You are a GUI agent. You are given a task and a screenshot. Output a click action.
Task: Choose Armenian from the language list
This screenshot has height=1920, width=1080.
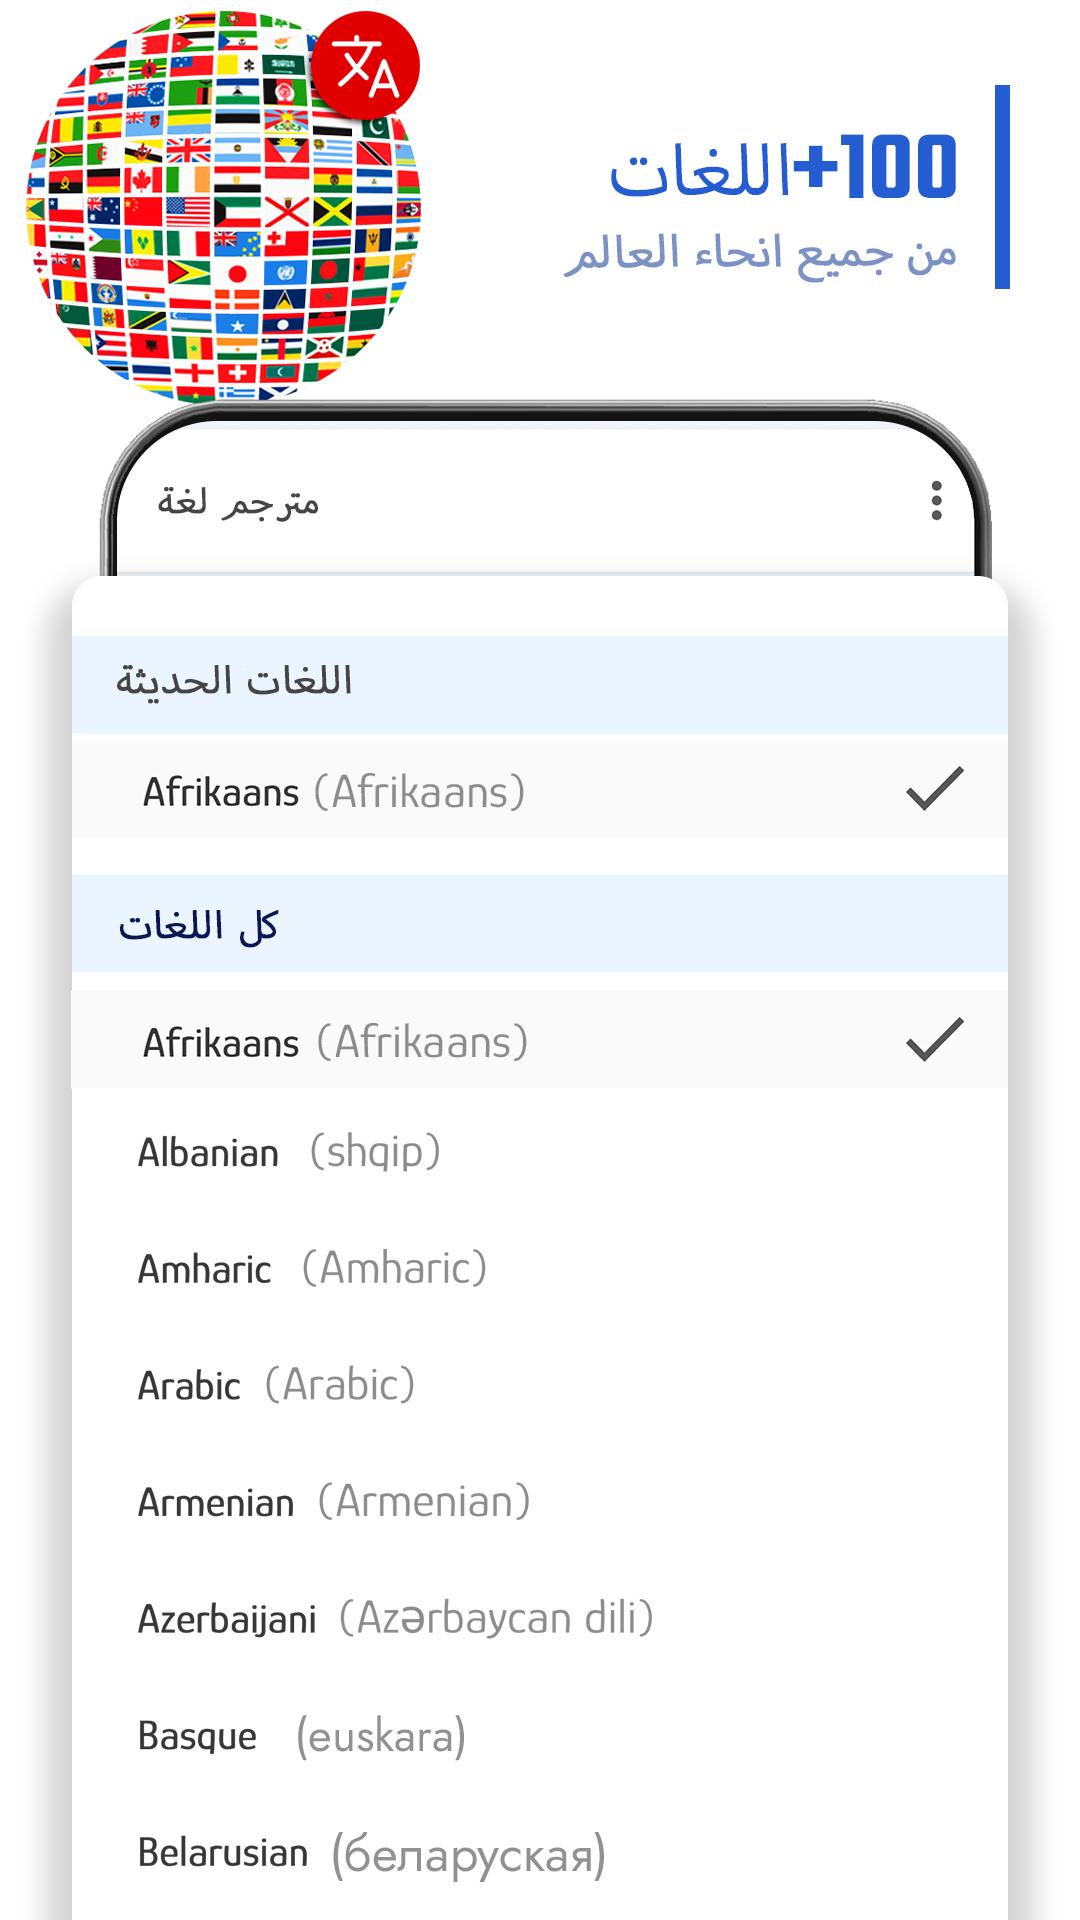coord(540,1502)
